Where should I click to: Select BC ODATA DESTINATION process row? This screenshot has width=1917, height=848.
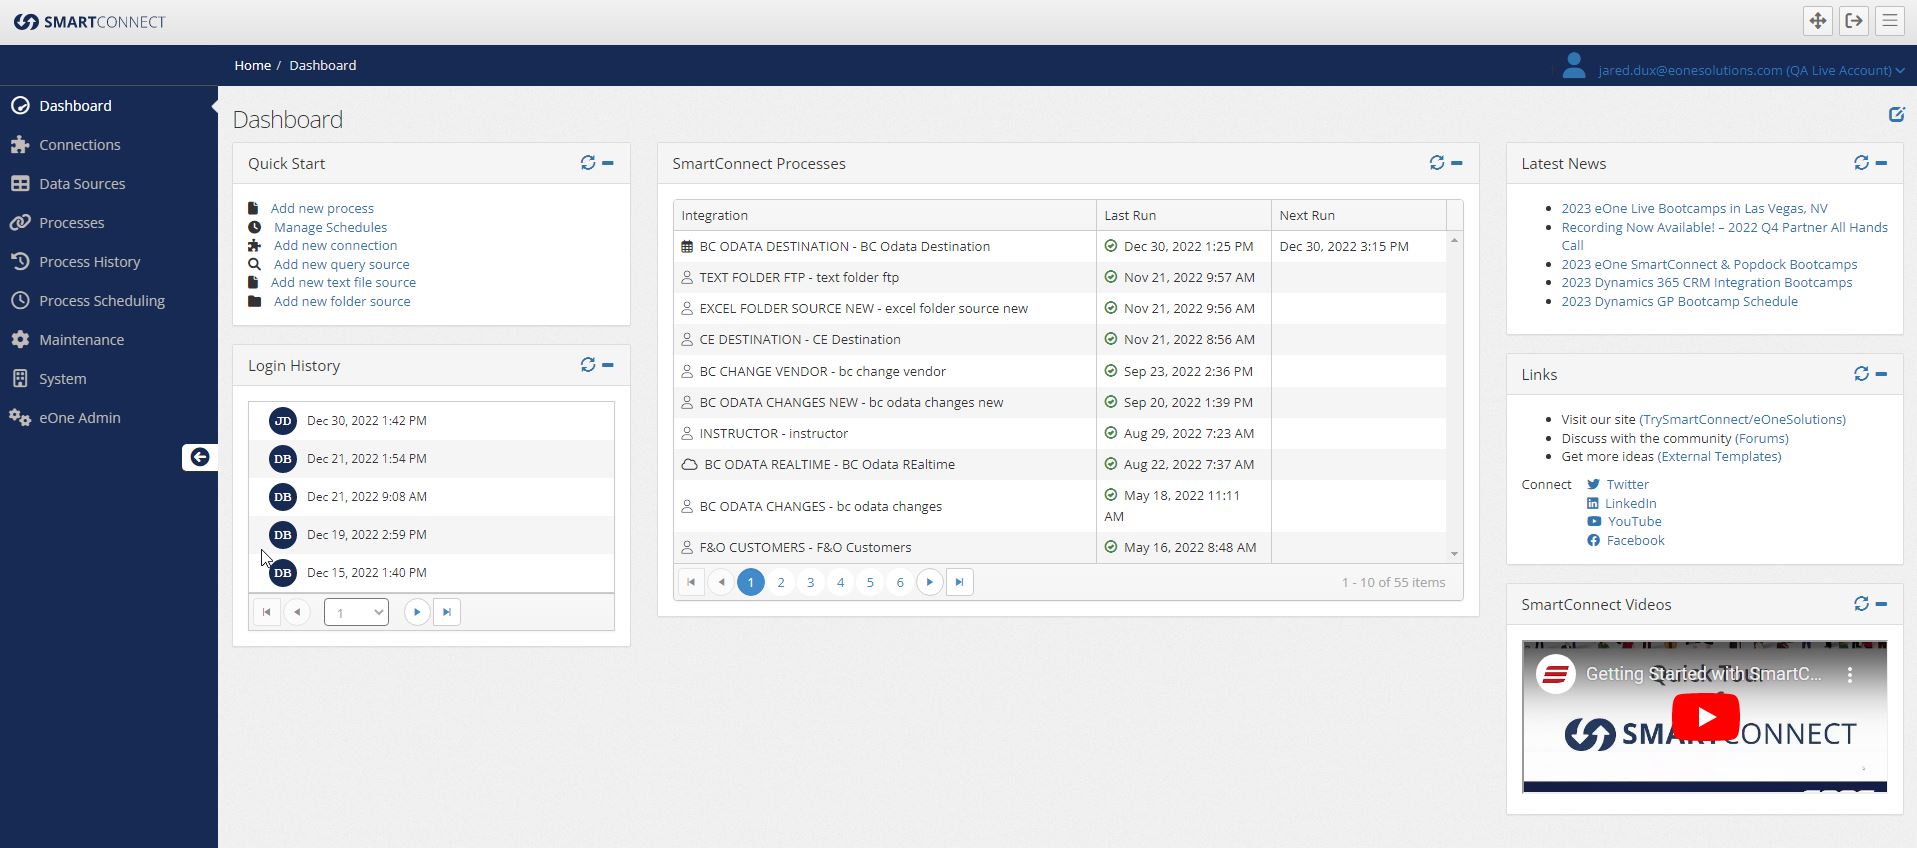coord(1059,246)
